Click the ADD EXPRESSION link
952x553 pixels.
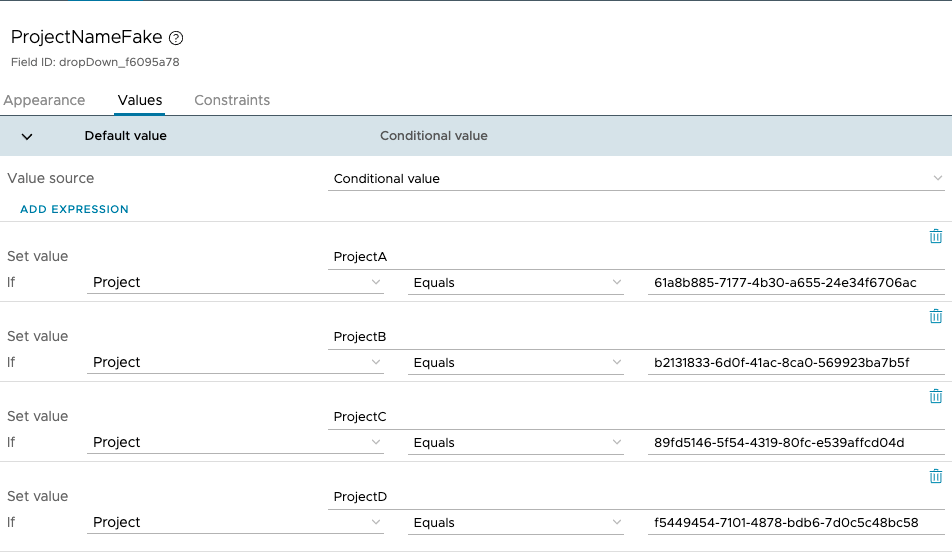75,209
